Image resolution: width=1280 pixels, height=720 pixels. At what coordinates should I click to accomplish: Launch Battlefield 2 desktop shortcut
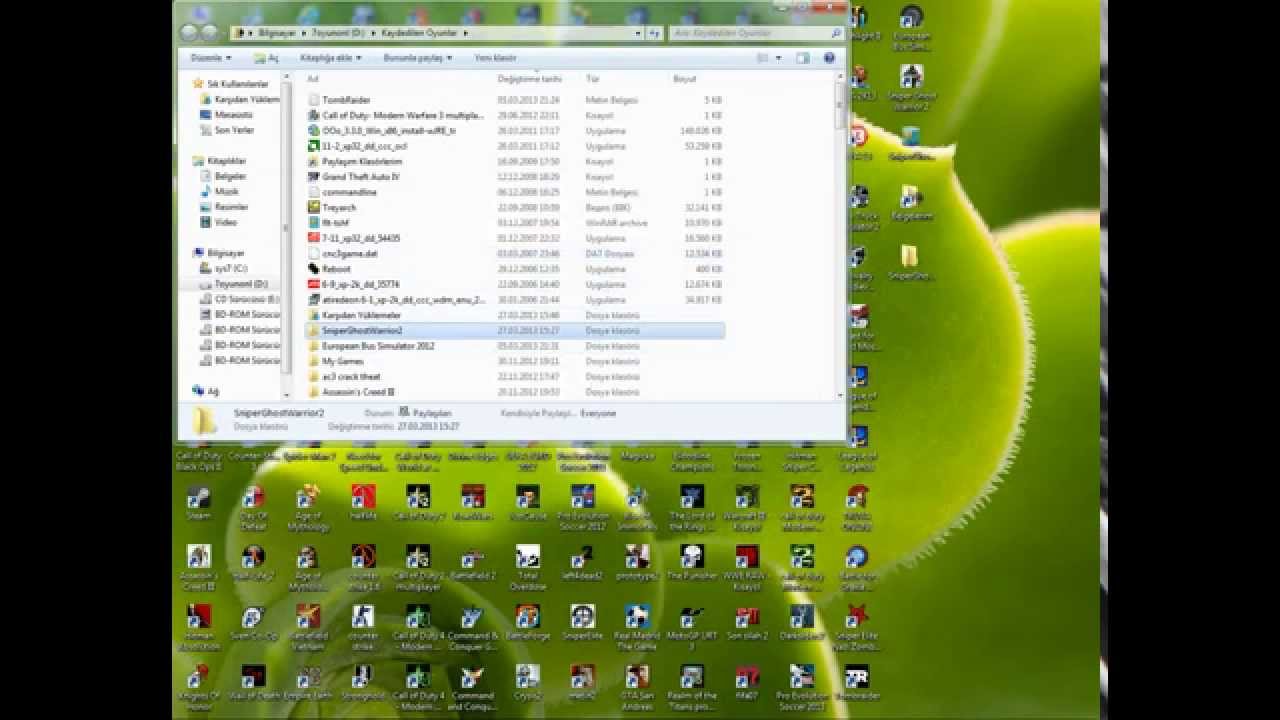pyautogui.click(x=472, y=563)
